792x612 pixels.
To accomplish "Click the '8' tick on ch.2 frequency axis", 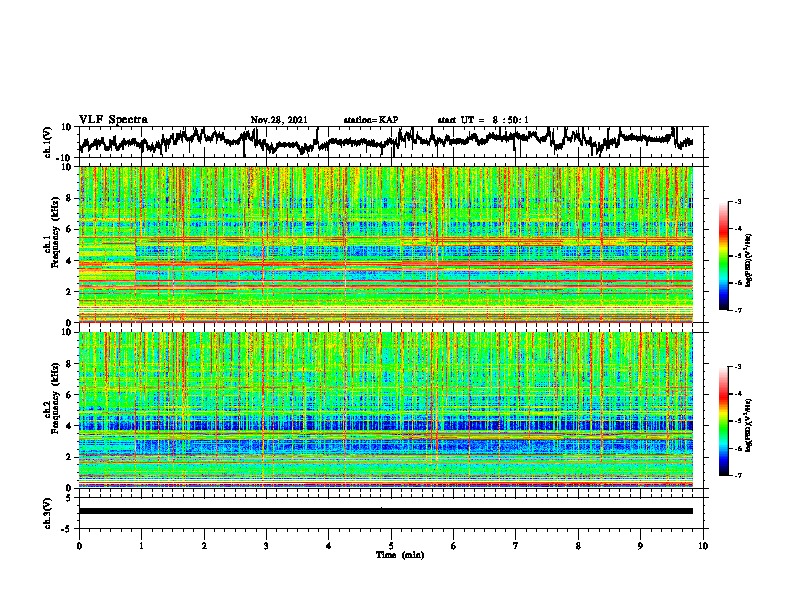I will (70, 364).
